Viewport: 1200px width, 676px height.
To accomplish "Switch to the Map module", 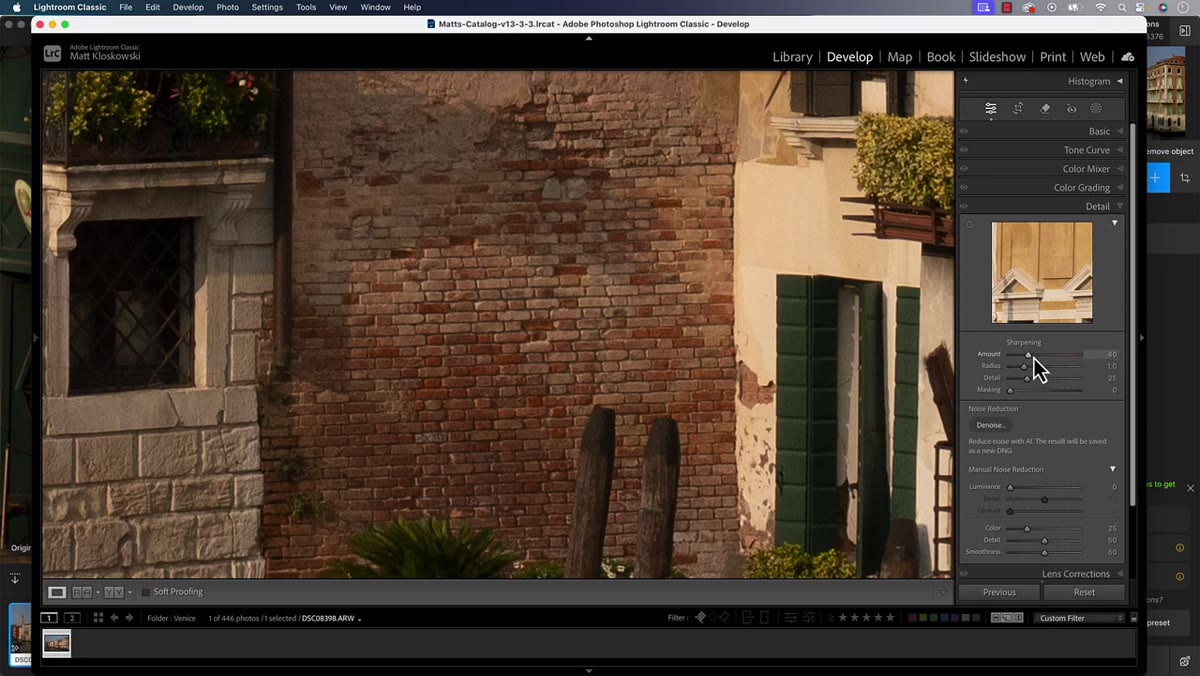I will click(x=900, y=57).
